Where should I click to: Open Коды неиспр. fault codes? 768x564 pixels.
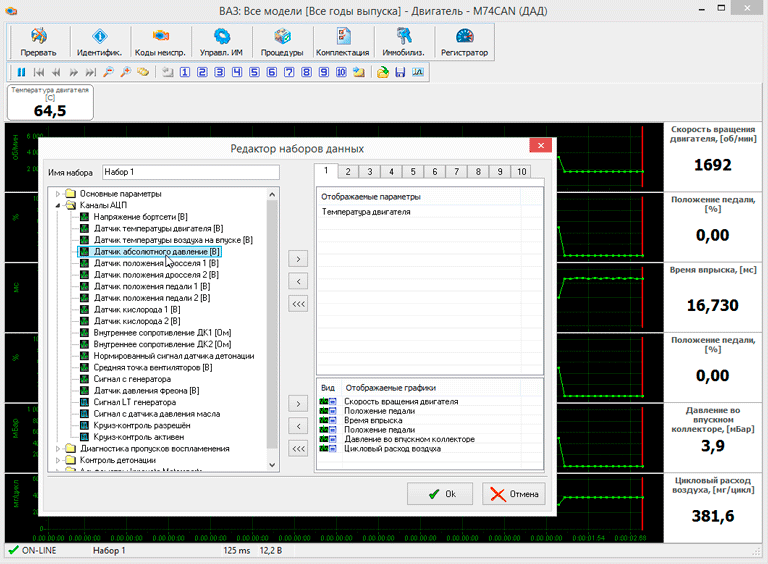[160, 41]
